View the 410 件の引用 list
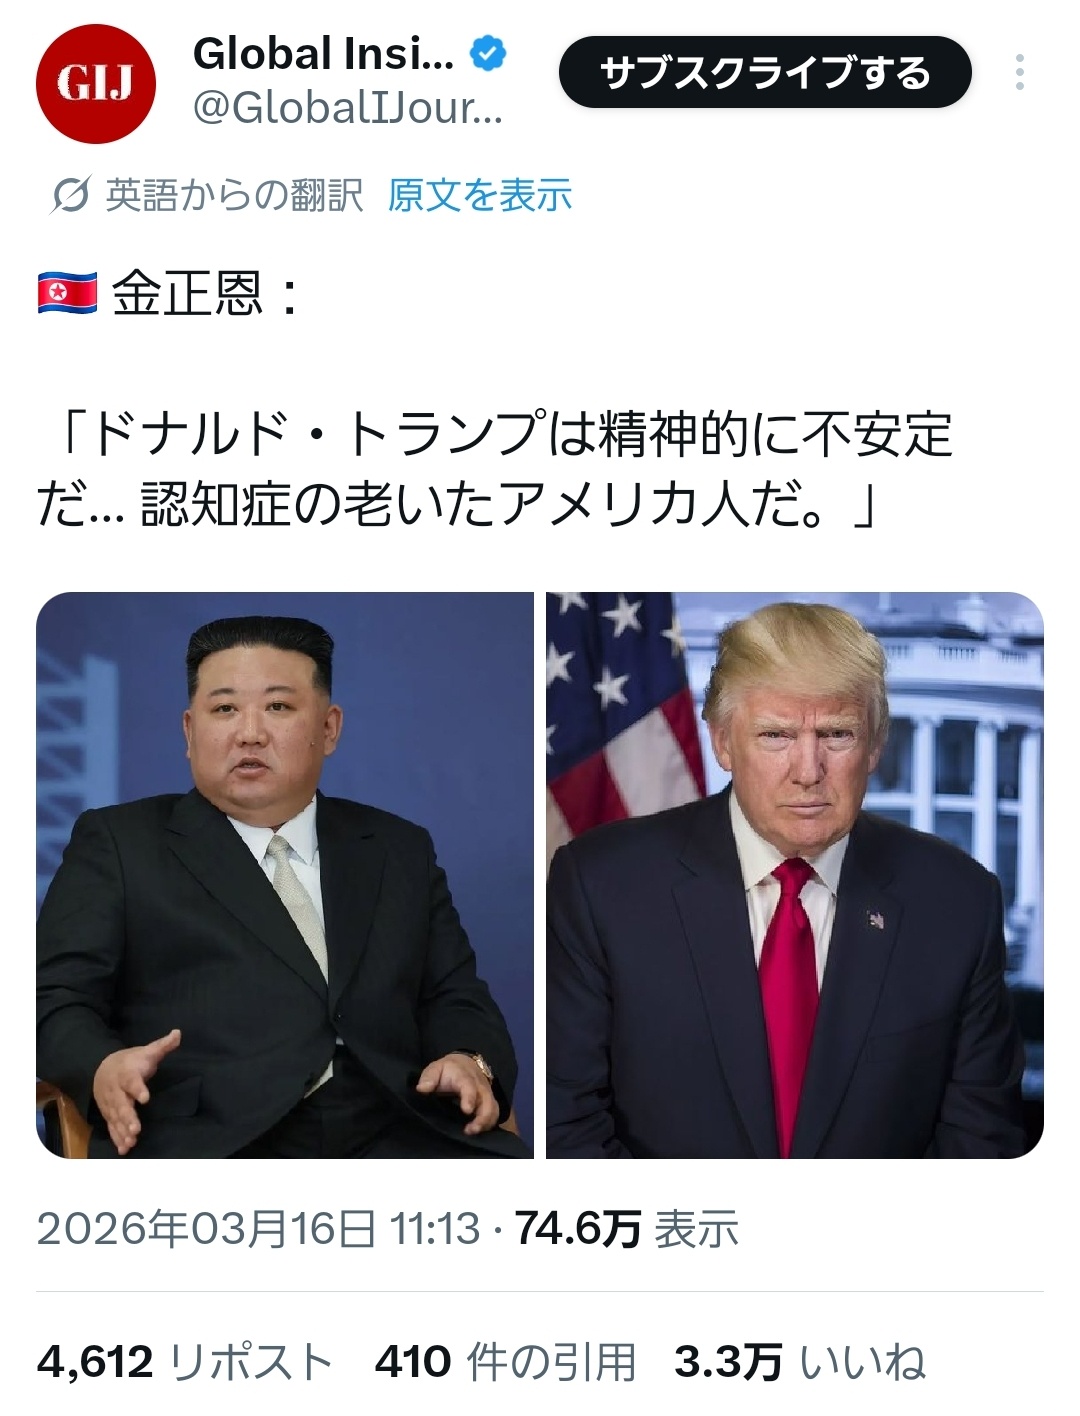Screen dimensions: 1080x1416 pos(506,1362)
